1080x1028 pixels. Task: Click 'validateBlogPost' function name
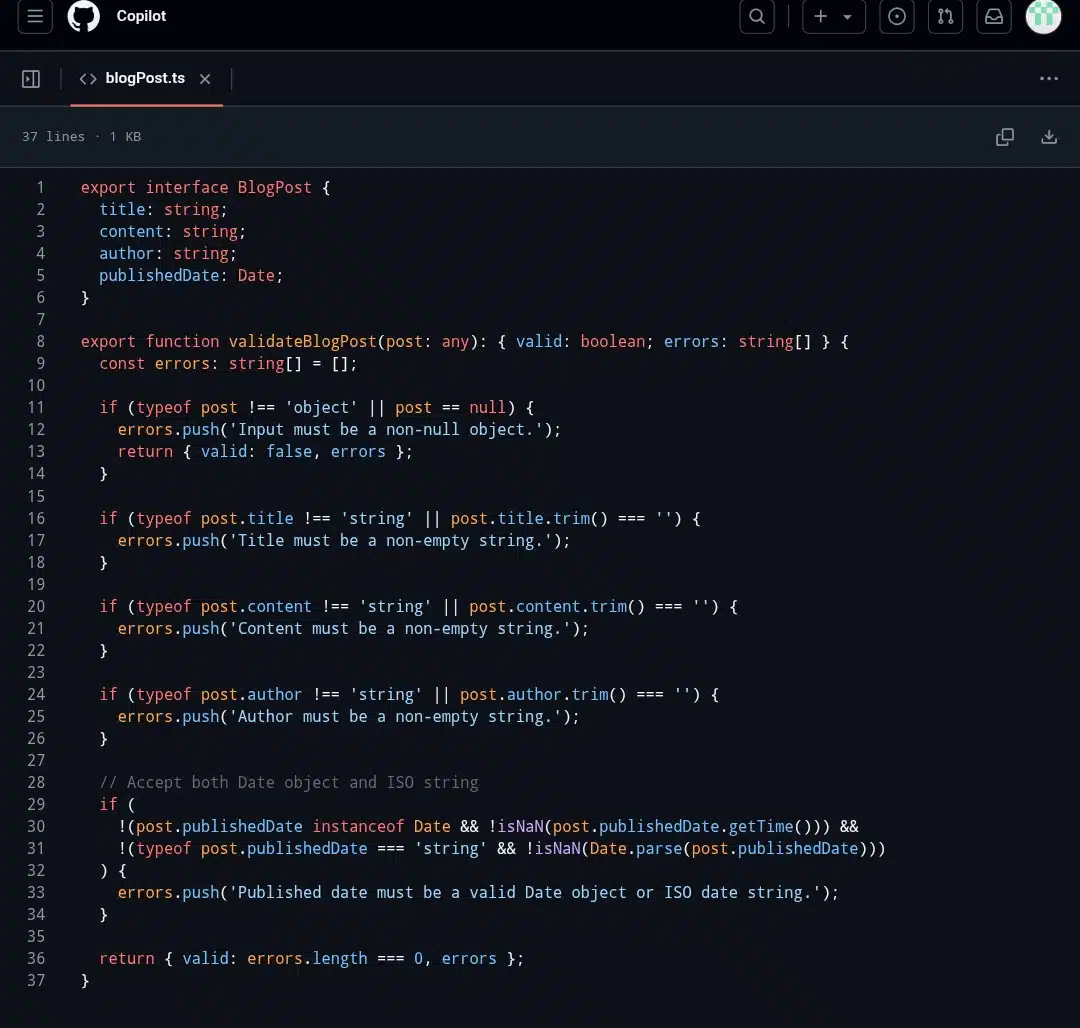pyautogui.click(x=302, y=342)
